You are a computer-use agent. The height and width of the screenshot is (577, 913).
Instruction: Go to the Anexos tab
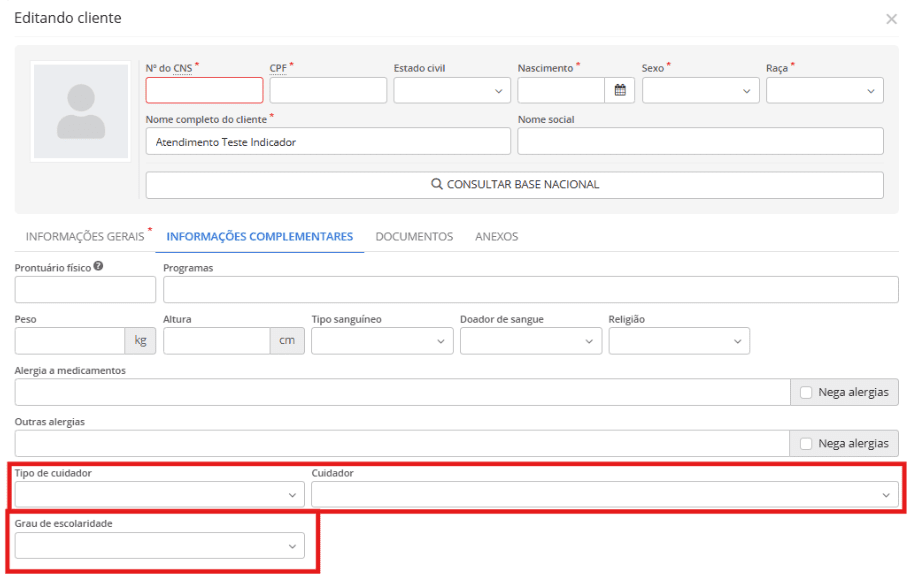pos(496,237)
